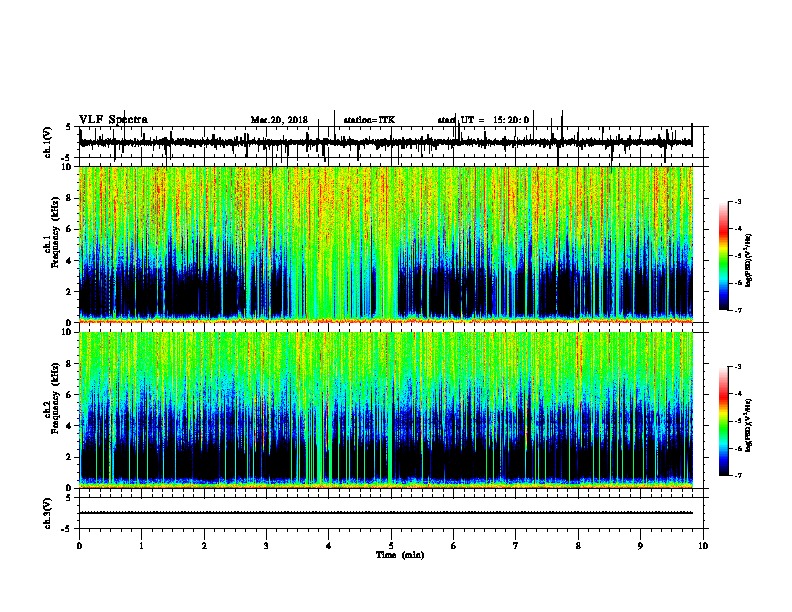Viewport: 792px width, 612px height.
Task: Click the 'Time (min)' axis title
Action: [x=400, y=555]
